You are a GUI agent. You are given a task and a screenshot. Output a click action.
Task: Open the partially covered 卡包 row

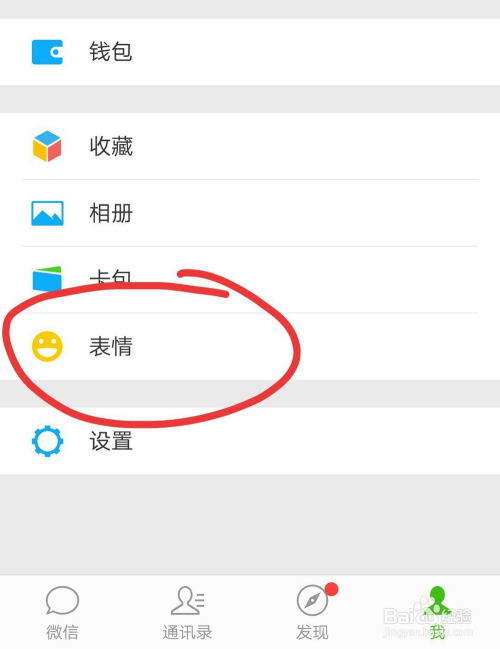coord(250,280)
